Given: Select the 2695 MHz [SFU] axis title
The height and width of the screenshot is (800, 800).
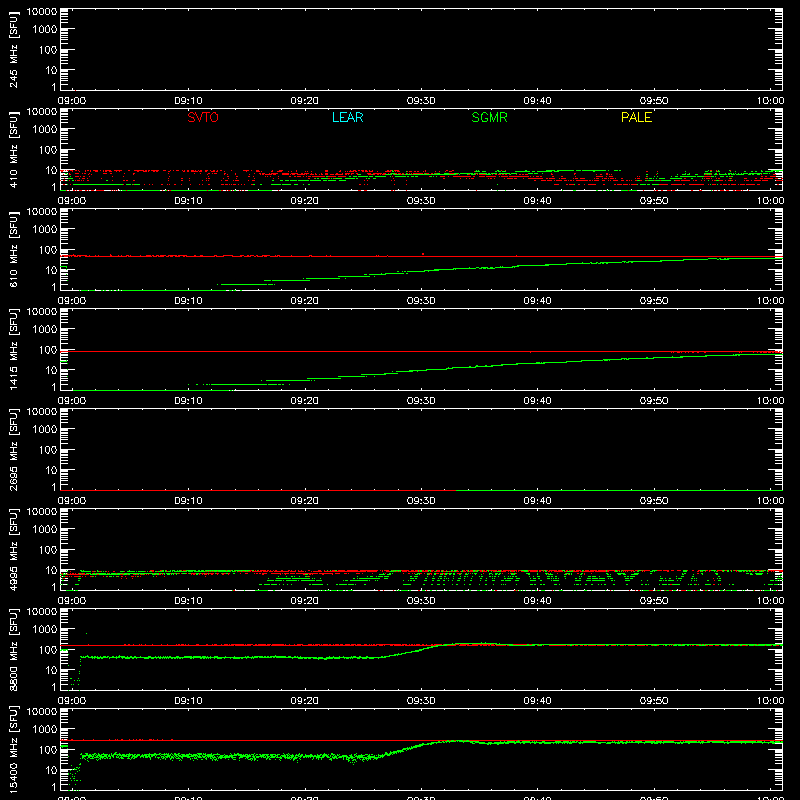Looking at the screenshot, I should point(13,450).
